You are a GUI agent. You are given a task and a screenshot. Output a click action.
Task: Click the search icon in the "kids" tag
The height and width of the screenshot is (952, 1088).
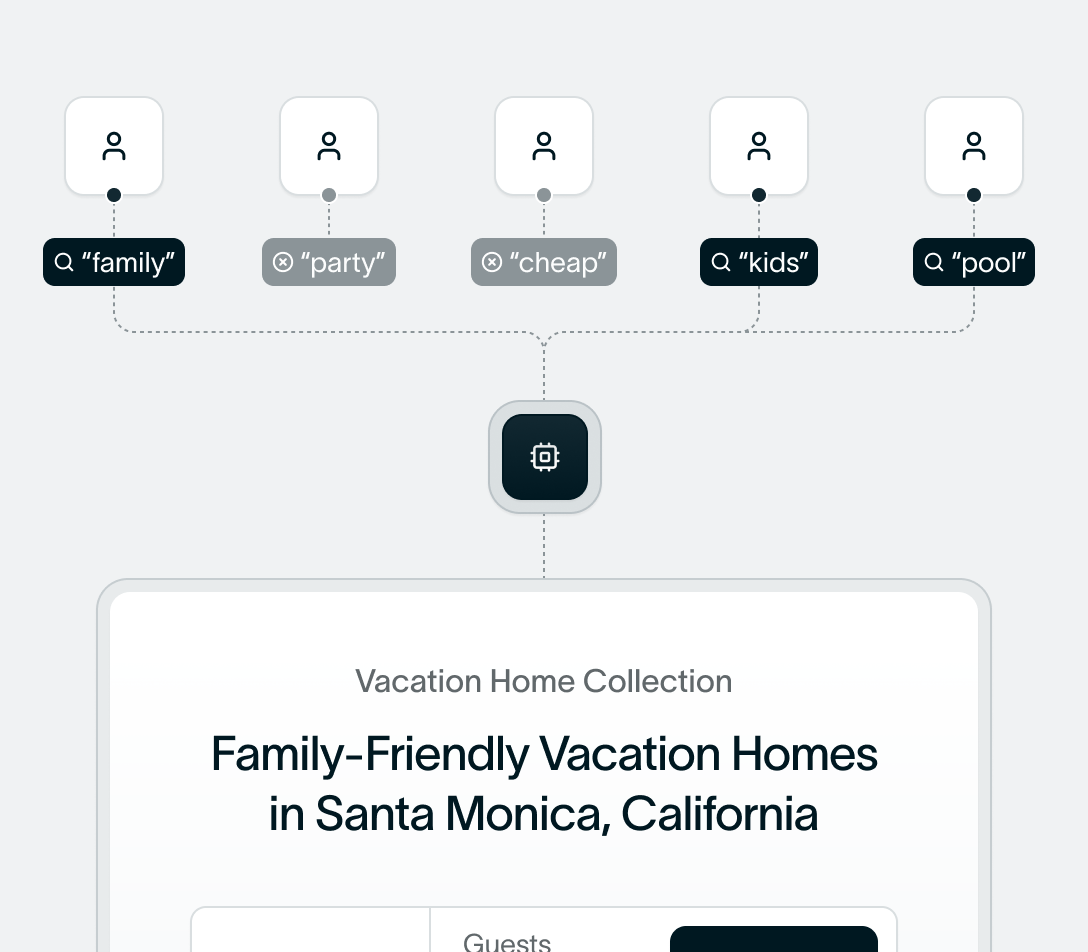tap(721, 262)
